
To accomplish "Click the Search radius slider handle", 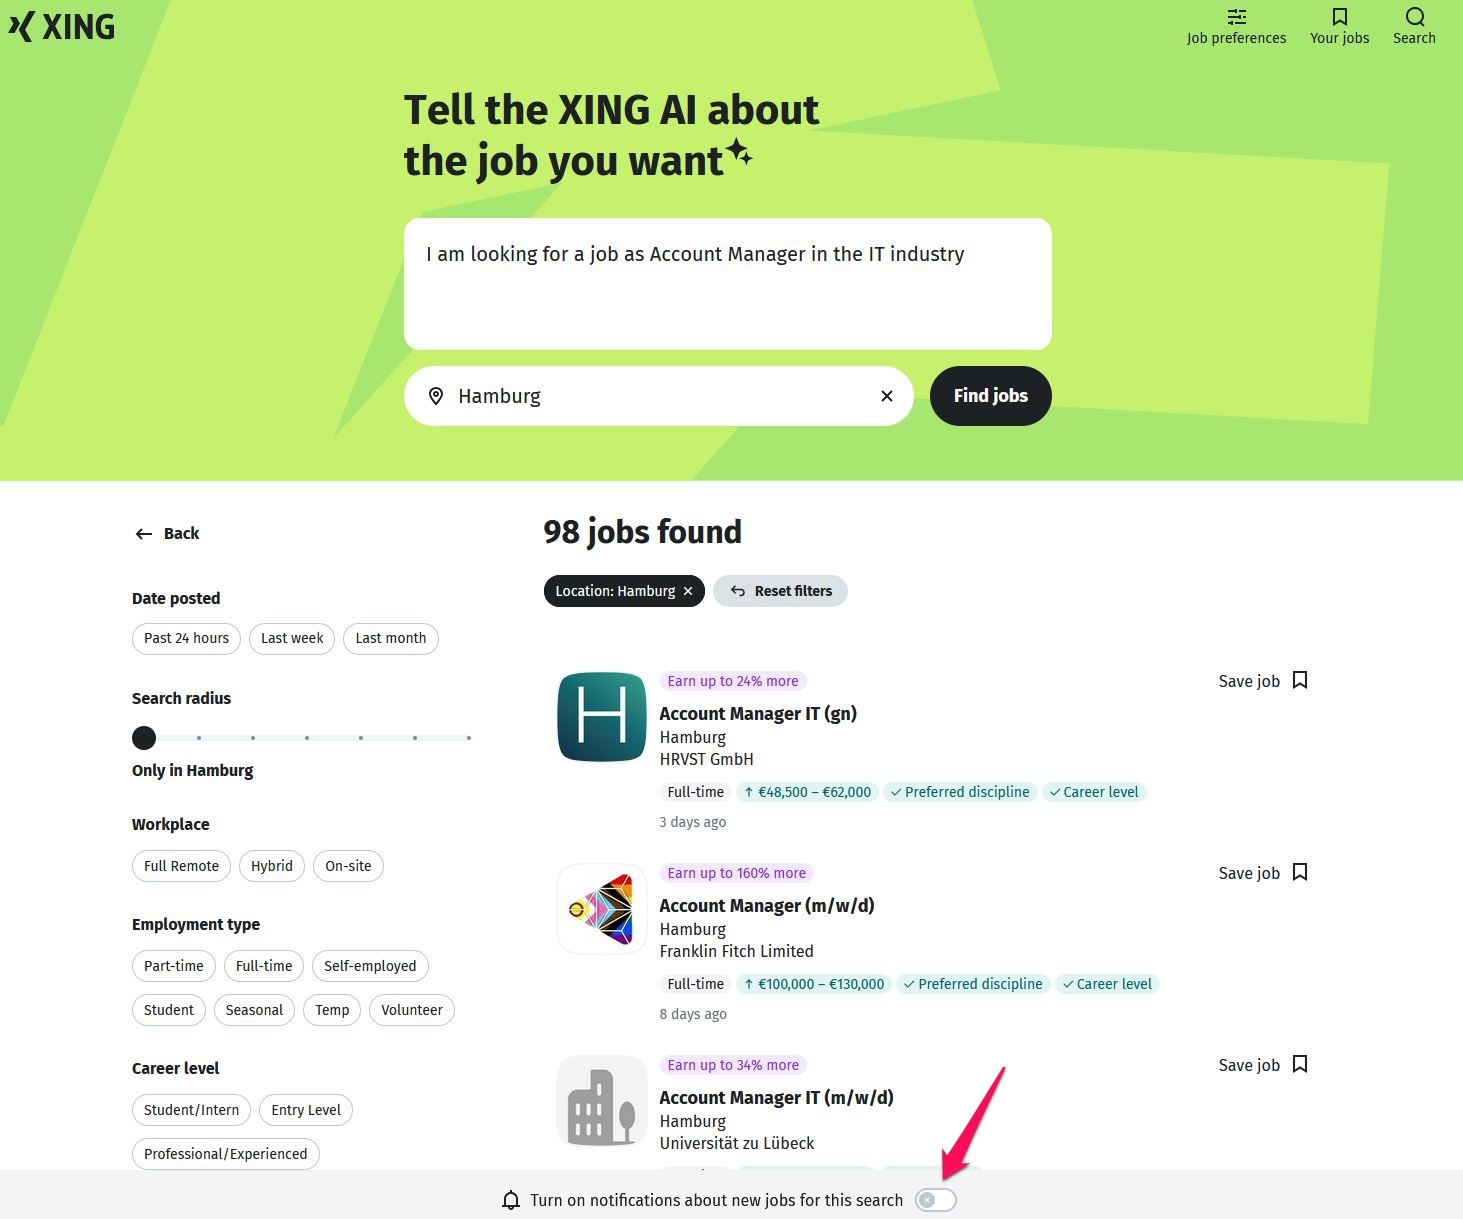I will [x=144, y=738].
